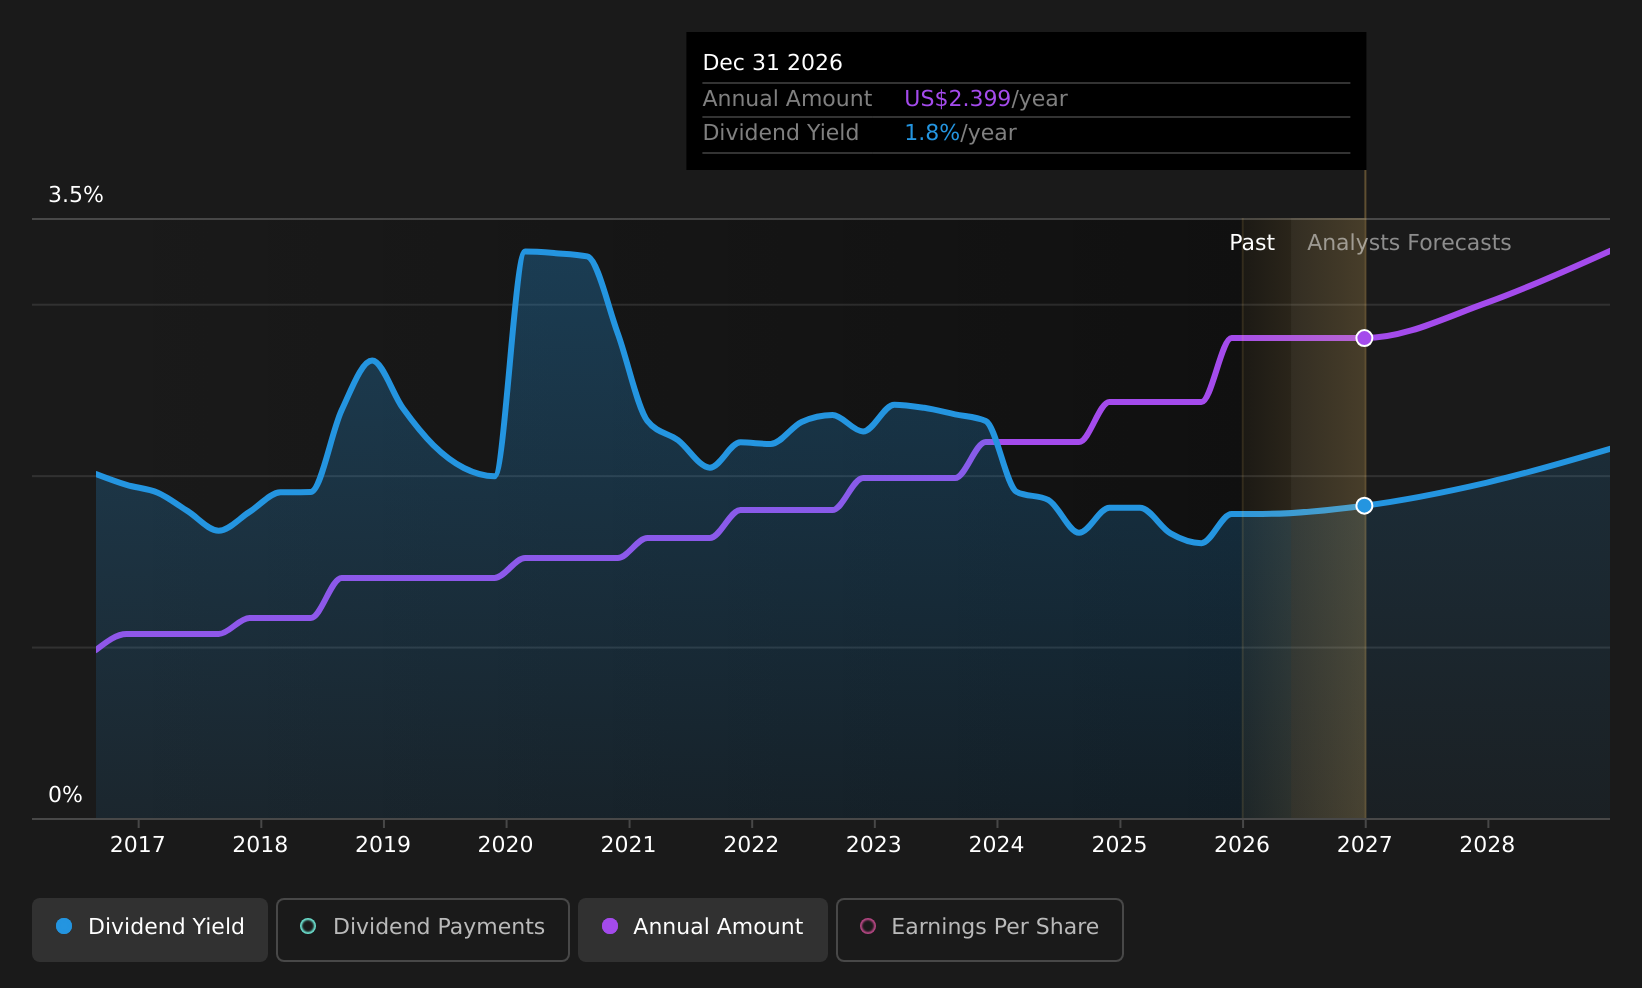Click the 2027 x-axis label

pos(1365,845)
